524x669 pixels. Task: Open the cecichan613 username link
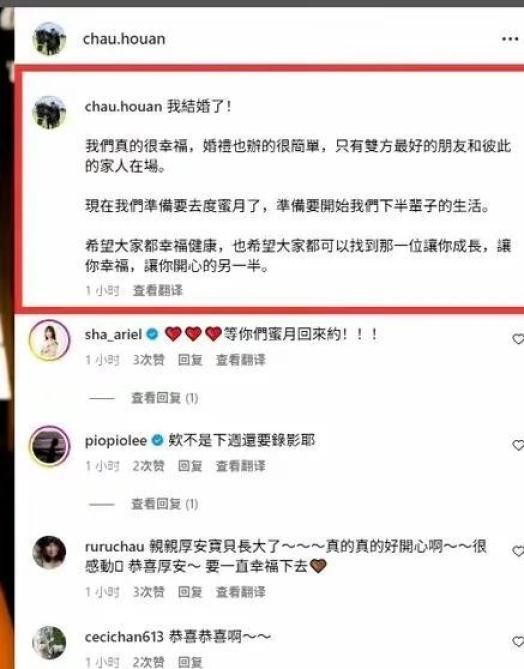pyautogui.click(x=124, y=637)
